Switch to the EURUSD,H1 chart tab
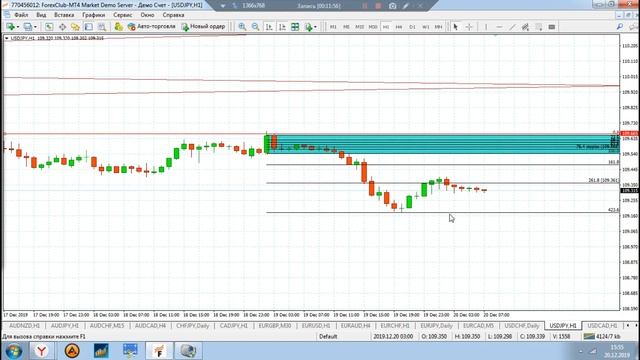This screenshot has height=360, width=640. tap(316, 326)
